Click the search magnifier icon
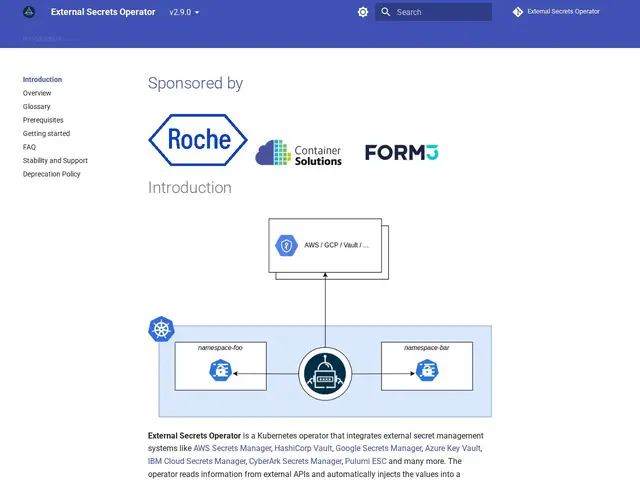 [x=385, y=12]
